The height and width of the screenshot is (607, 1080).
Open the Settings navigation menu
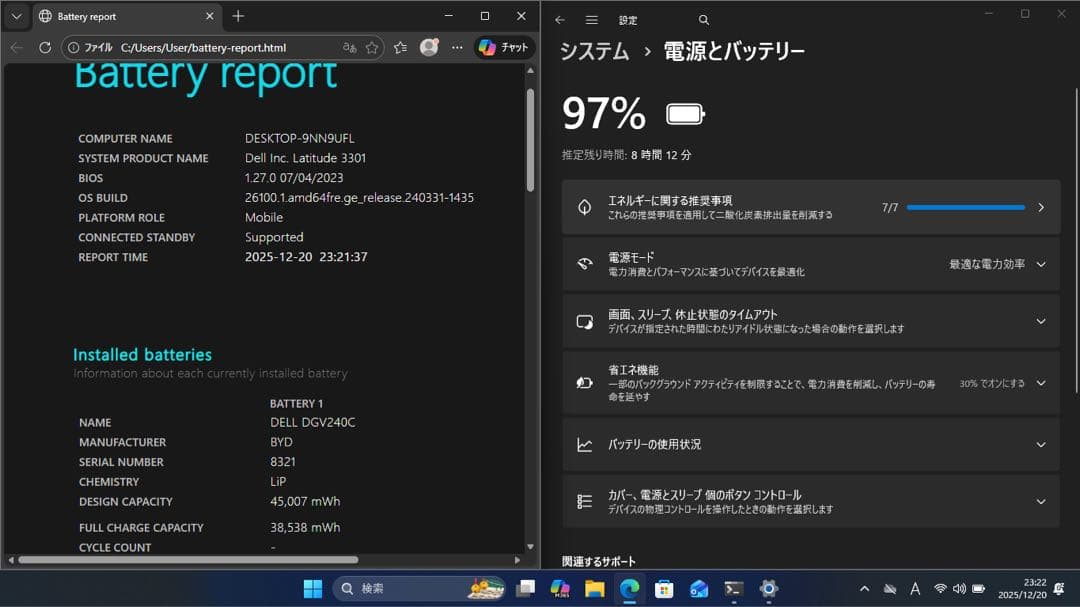593,19
